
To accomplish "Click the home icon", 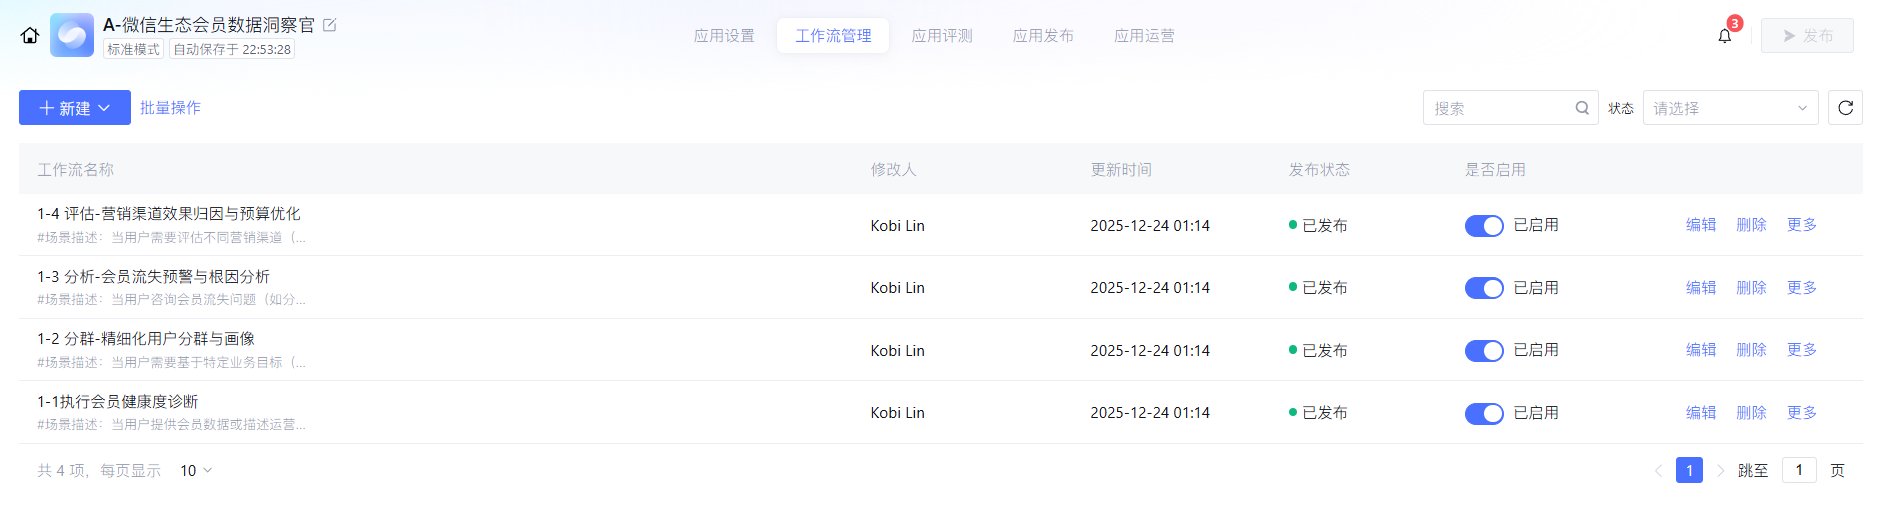I will point(30,36).
